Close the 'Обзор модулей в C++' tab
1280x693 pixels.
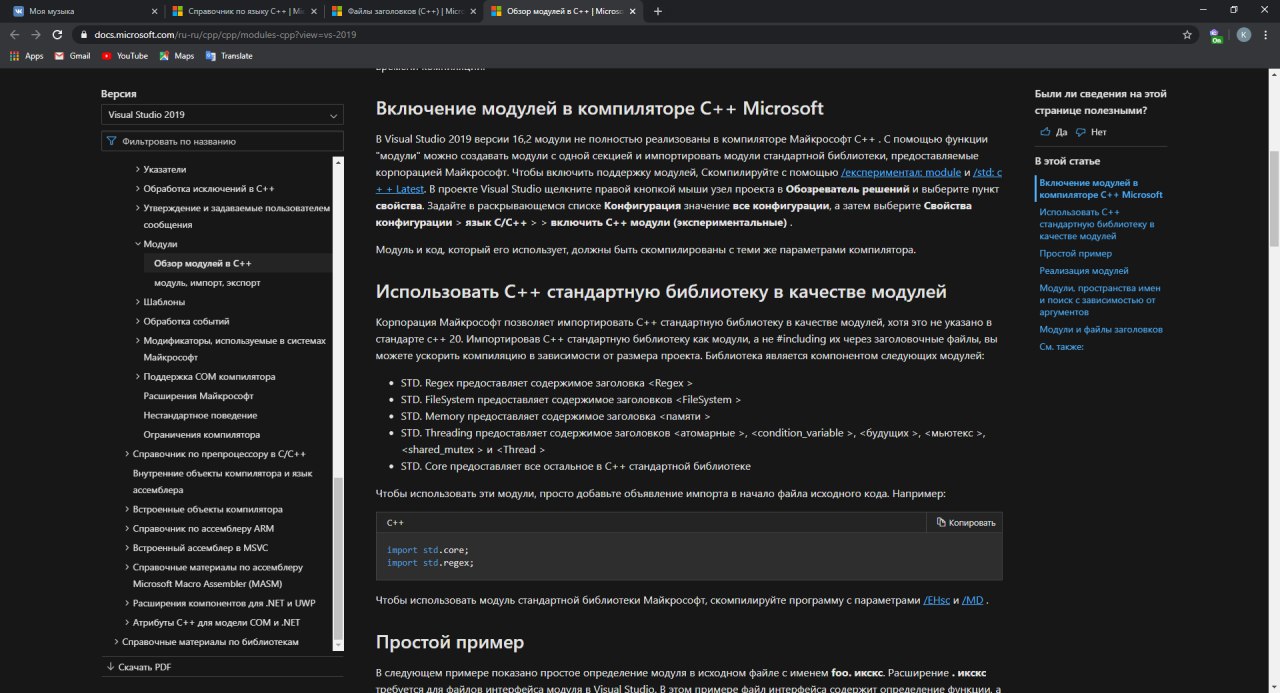[x=633, y=11]
